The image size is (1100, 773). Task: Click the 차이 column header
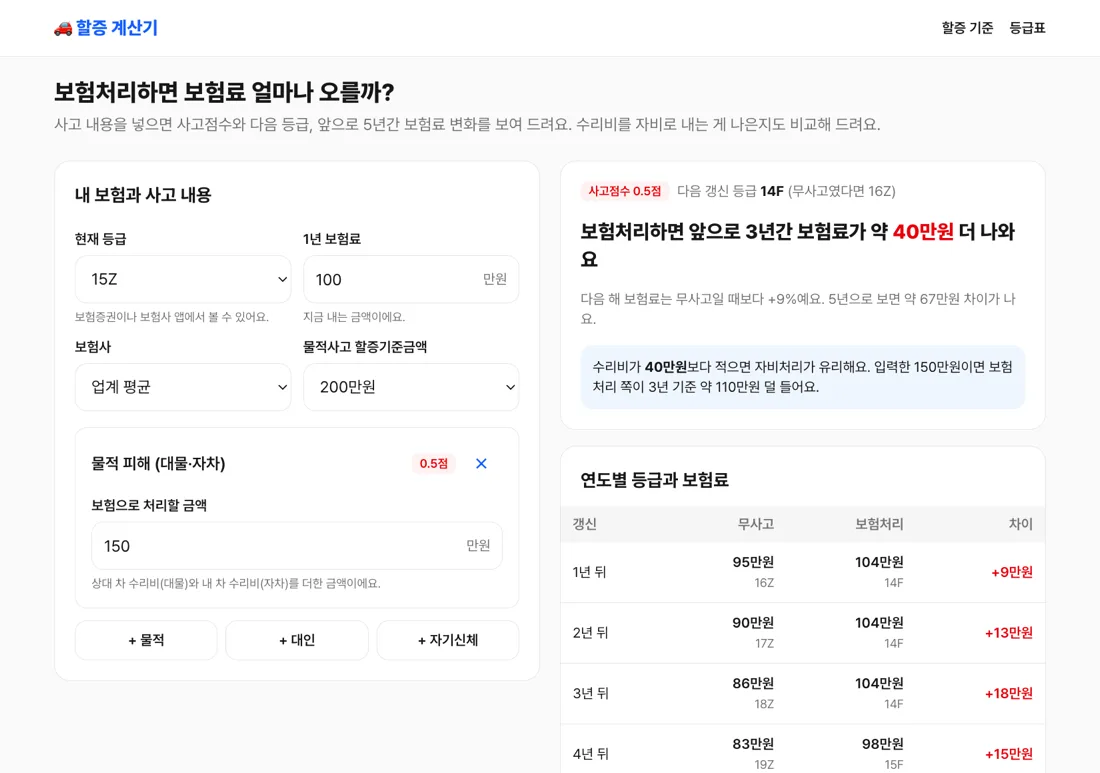click(1021, 524)
